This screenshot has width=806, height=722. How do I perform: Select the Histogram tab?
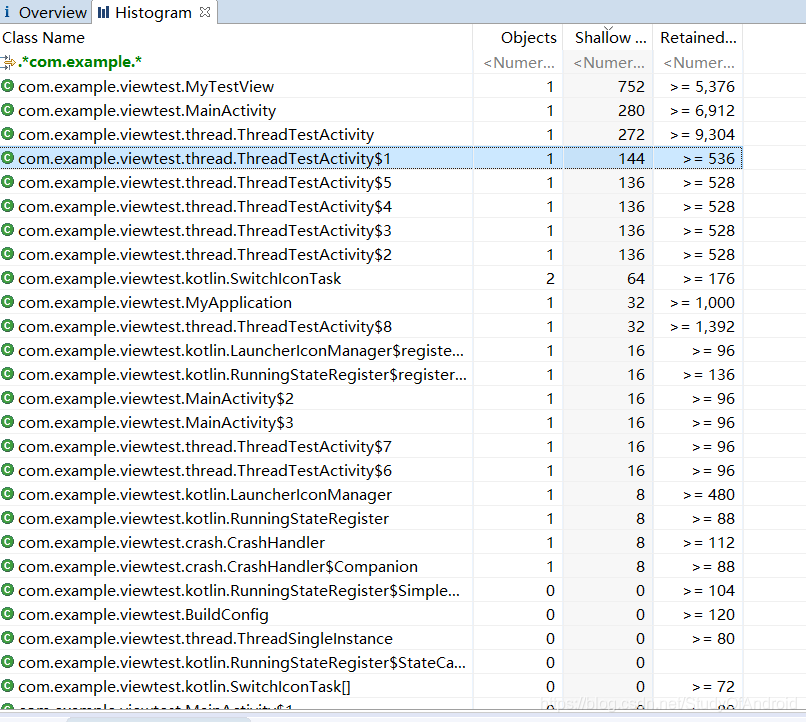coord(154,12)
